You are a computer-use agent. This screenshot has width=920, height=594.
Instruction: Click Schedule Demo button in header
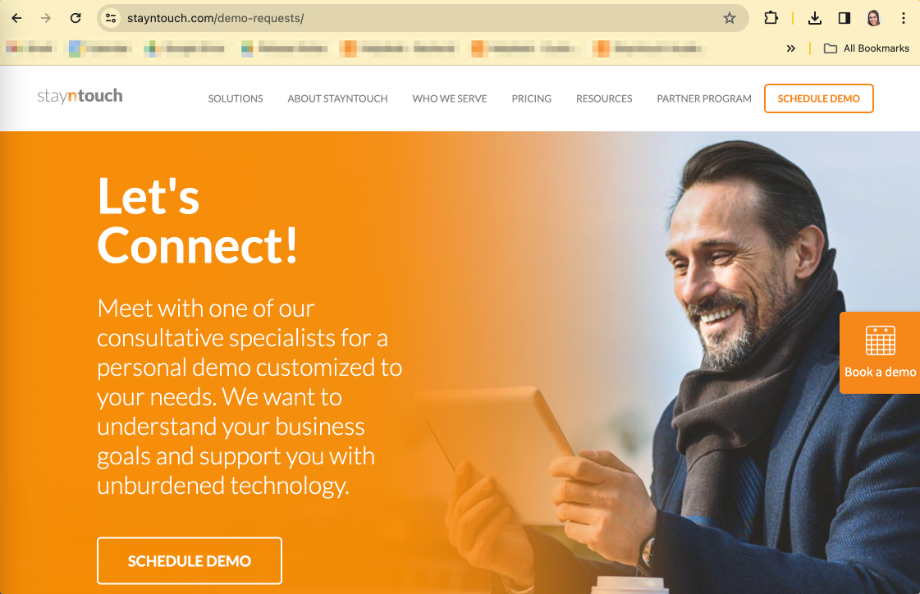click(818, 99)
